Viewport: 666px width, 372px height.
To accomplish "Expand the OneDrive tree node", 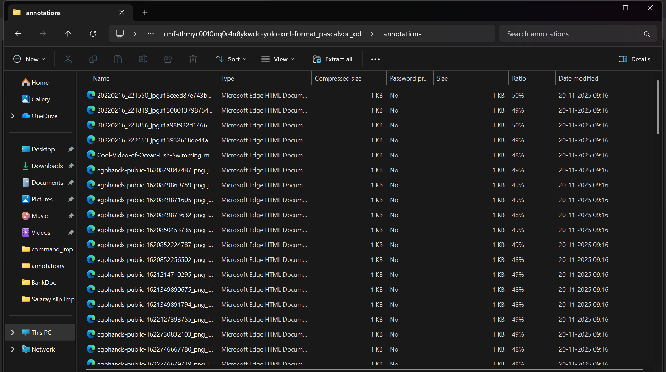I will pyautogui.click(x=12, y=116).
